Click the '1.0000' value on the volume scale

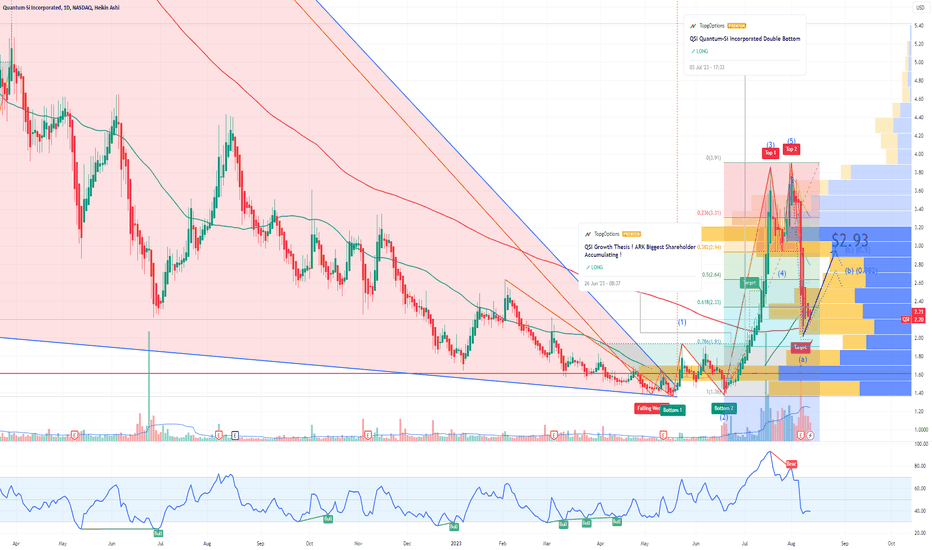921,429
